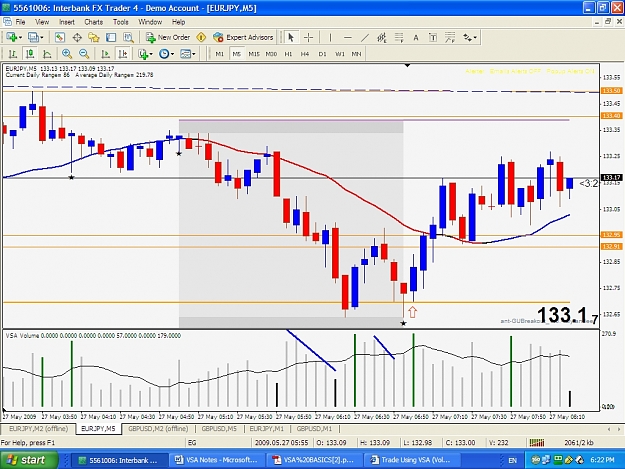
Task: Open the File menu
Action: [x=20, y=22]
